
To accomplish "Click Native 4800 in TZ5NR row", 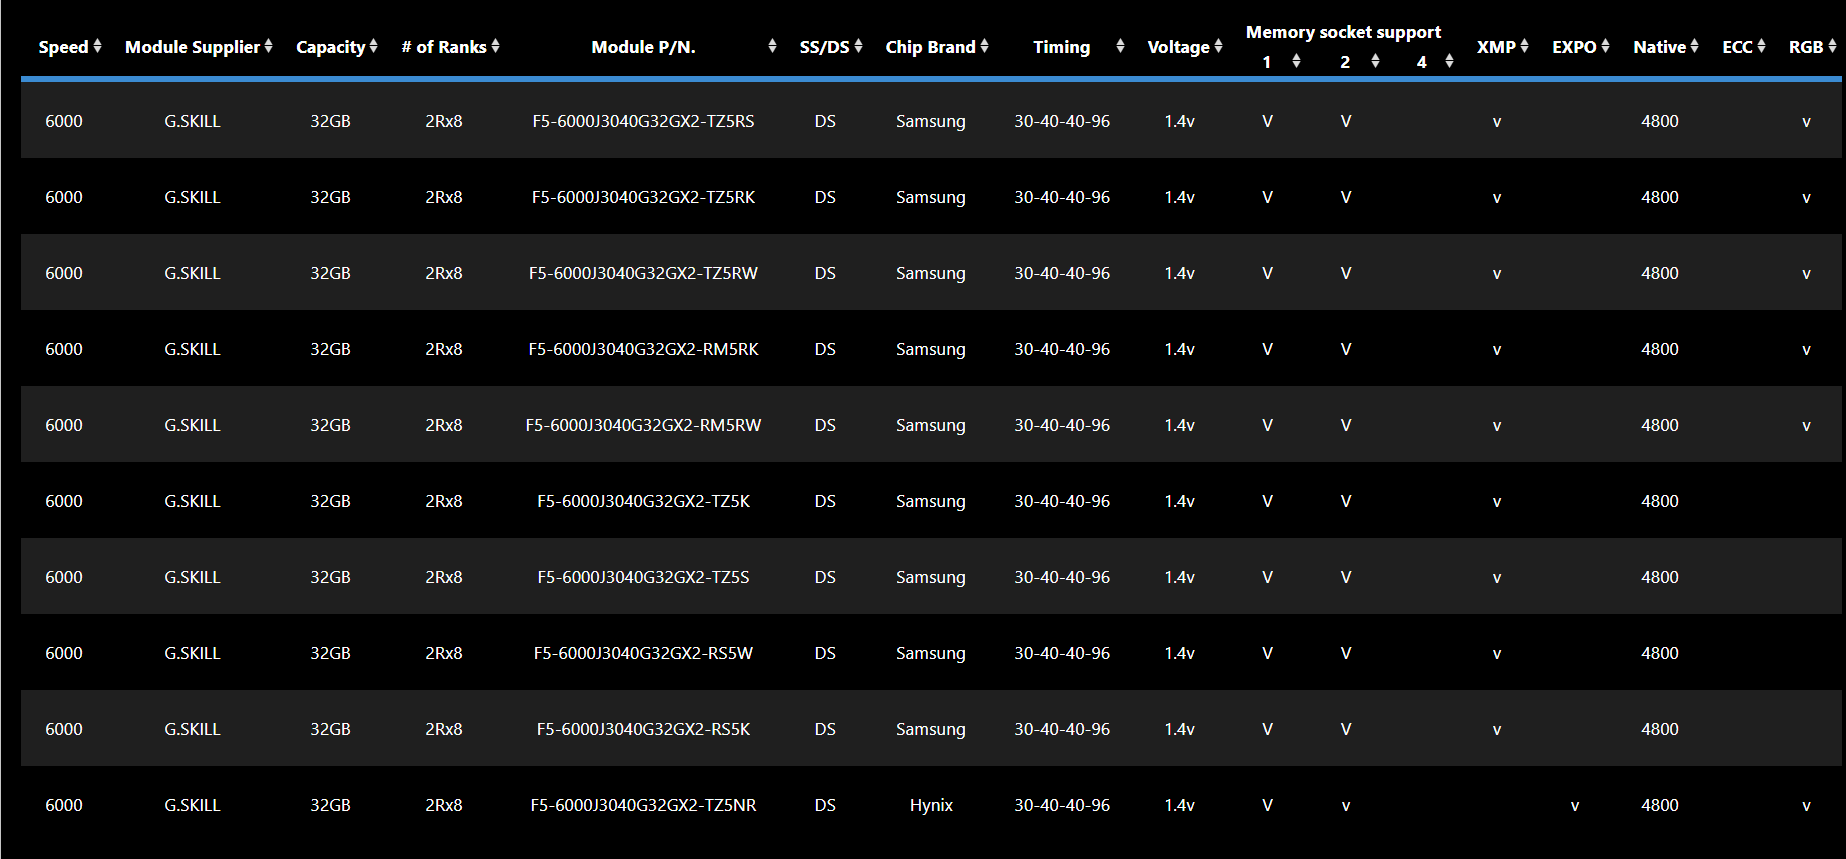I will (1660, 805).
